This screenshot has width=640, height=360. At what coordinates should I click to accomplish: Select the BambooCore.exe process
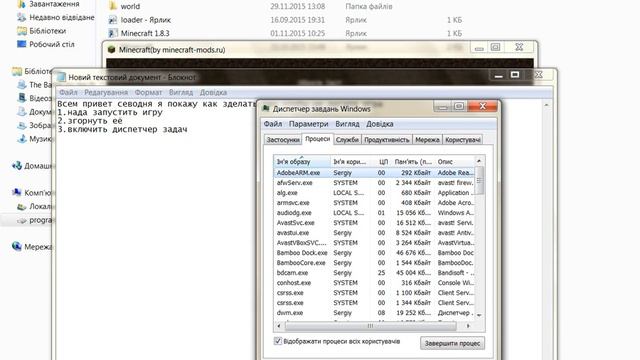374,263
